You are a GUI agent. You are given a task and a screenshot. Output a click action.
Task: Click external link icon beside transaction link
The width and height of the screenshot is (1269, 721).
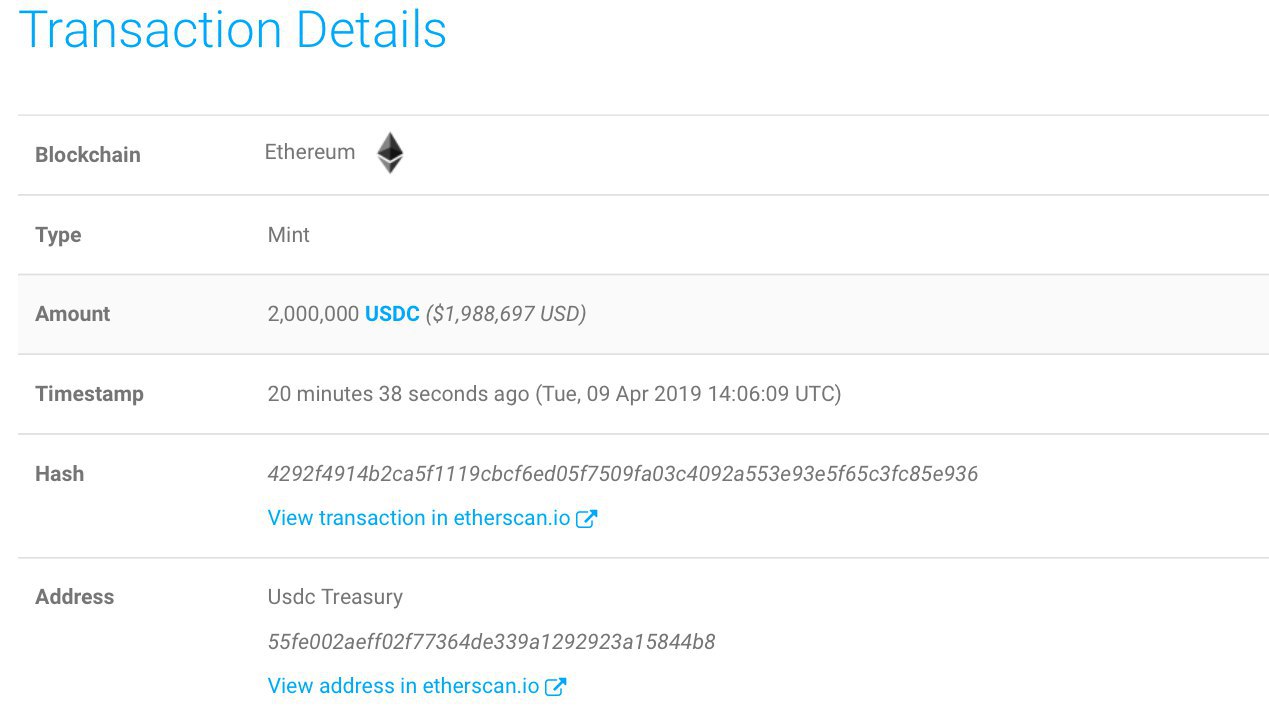587,518
